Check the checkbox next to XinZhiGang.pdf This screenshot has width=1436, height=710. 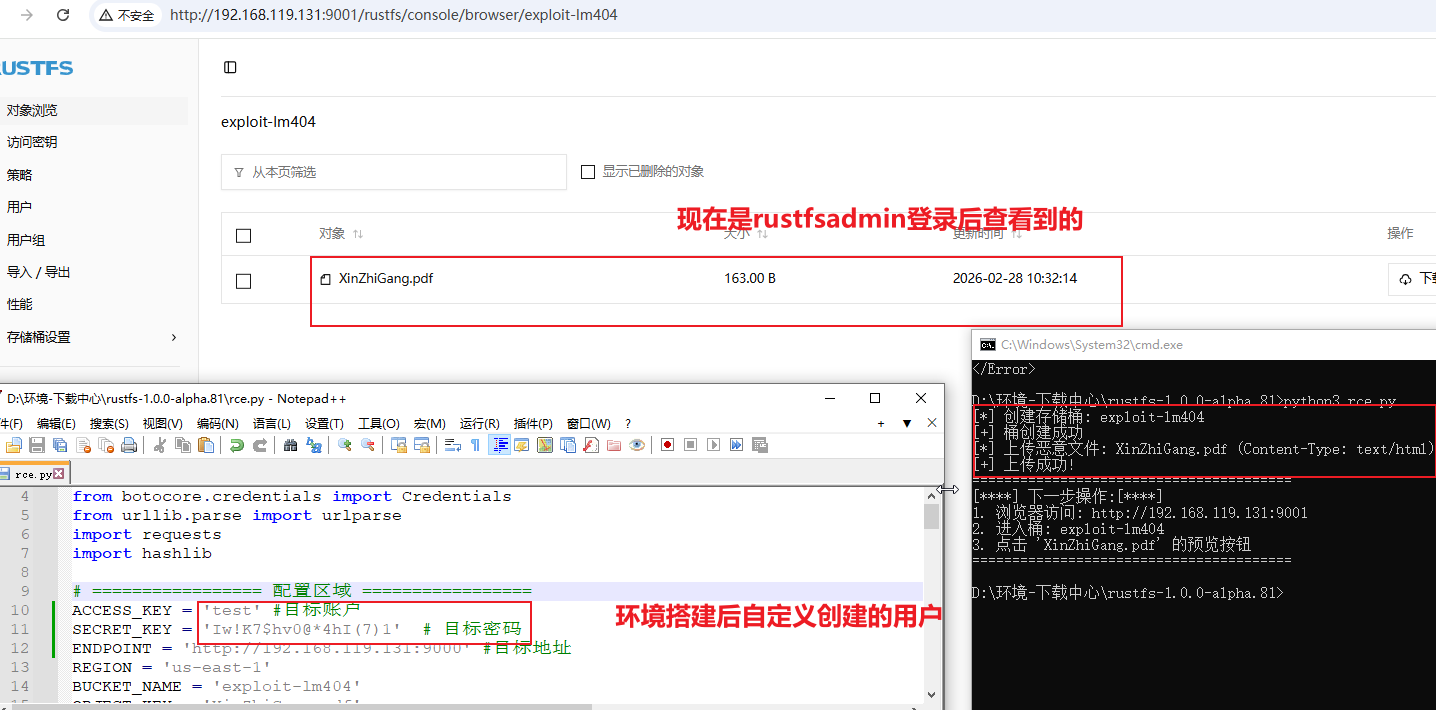pos(243,281)
